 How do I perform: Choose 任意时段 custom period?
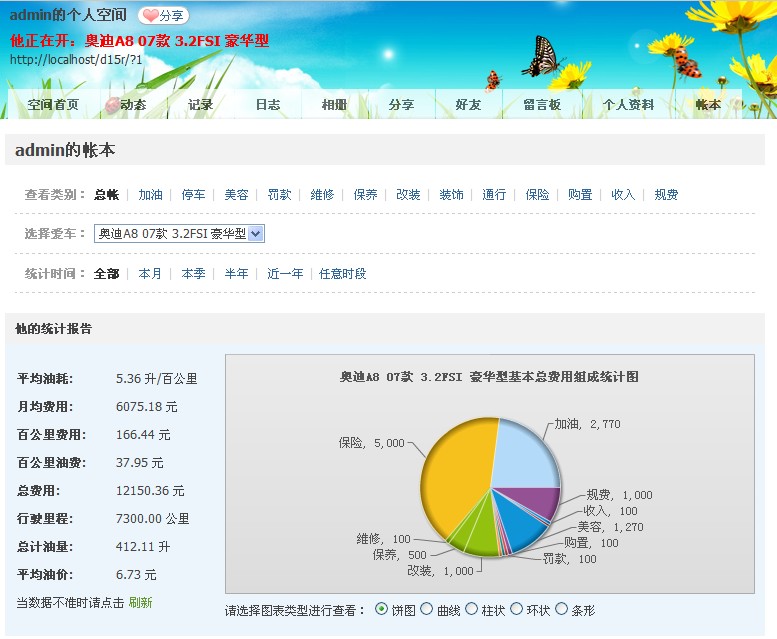[343, 273]
